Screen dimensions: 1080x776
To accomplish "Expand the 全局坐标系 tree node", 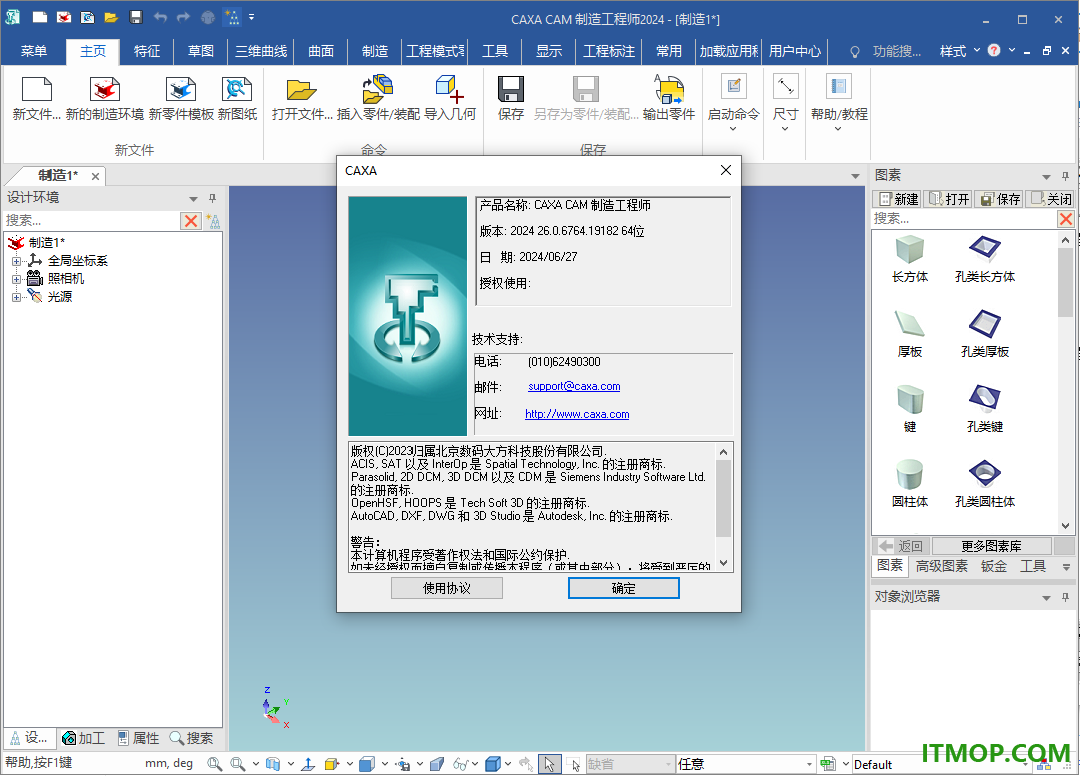I will [x=17, y=261].
